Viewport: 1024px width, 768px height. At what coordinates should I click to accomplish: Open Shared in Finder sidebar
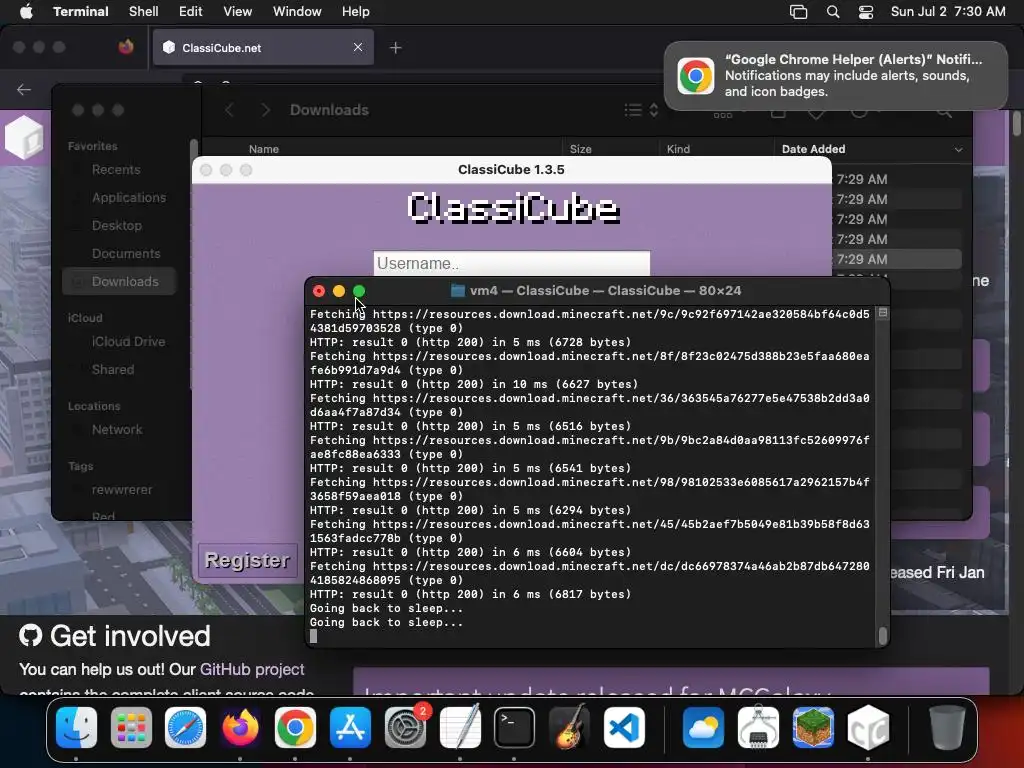[x=113, y=370]
